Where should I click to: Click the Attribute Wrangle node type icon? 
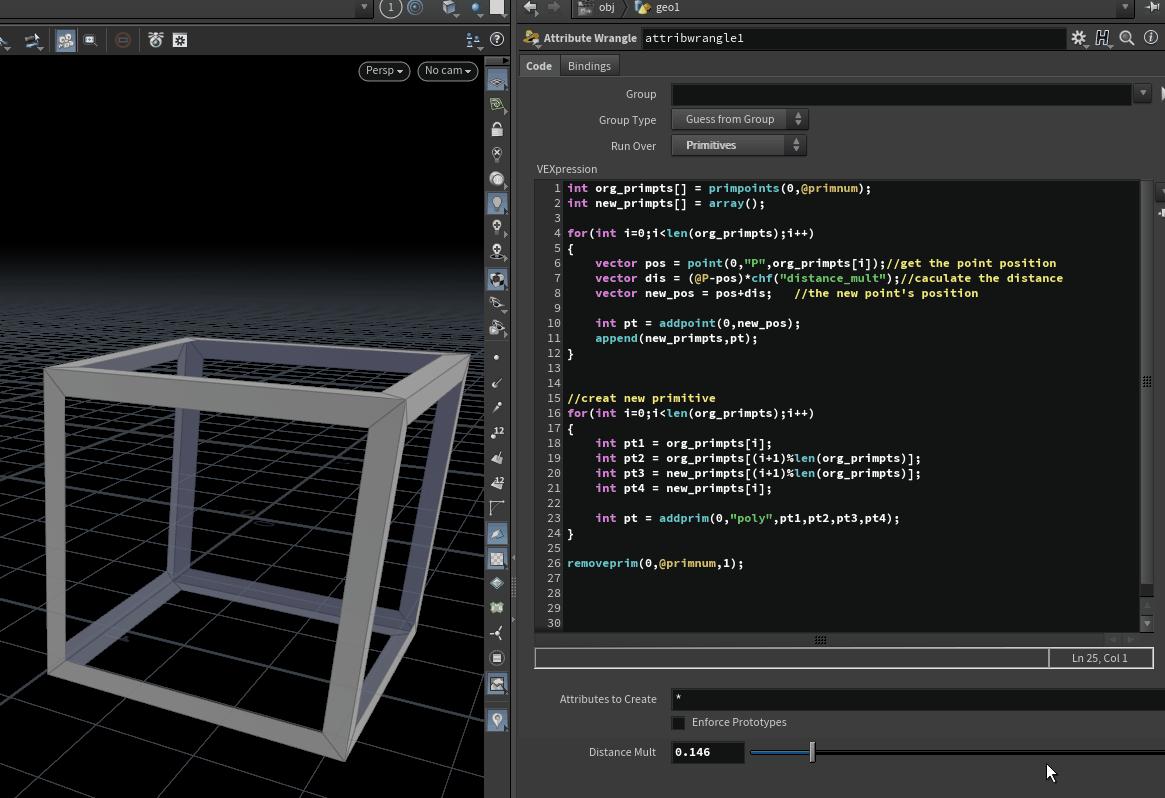pyautogui.click(x=532, y=38)
